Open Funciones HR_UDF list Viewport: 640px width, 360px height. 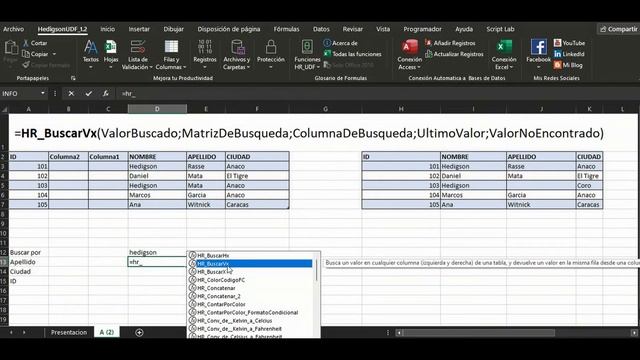click(x=307, y=55)
